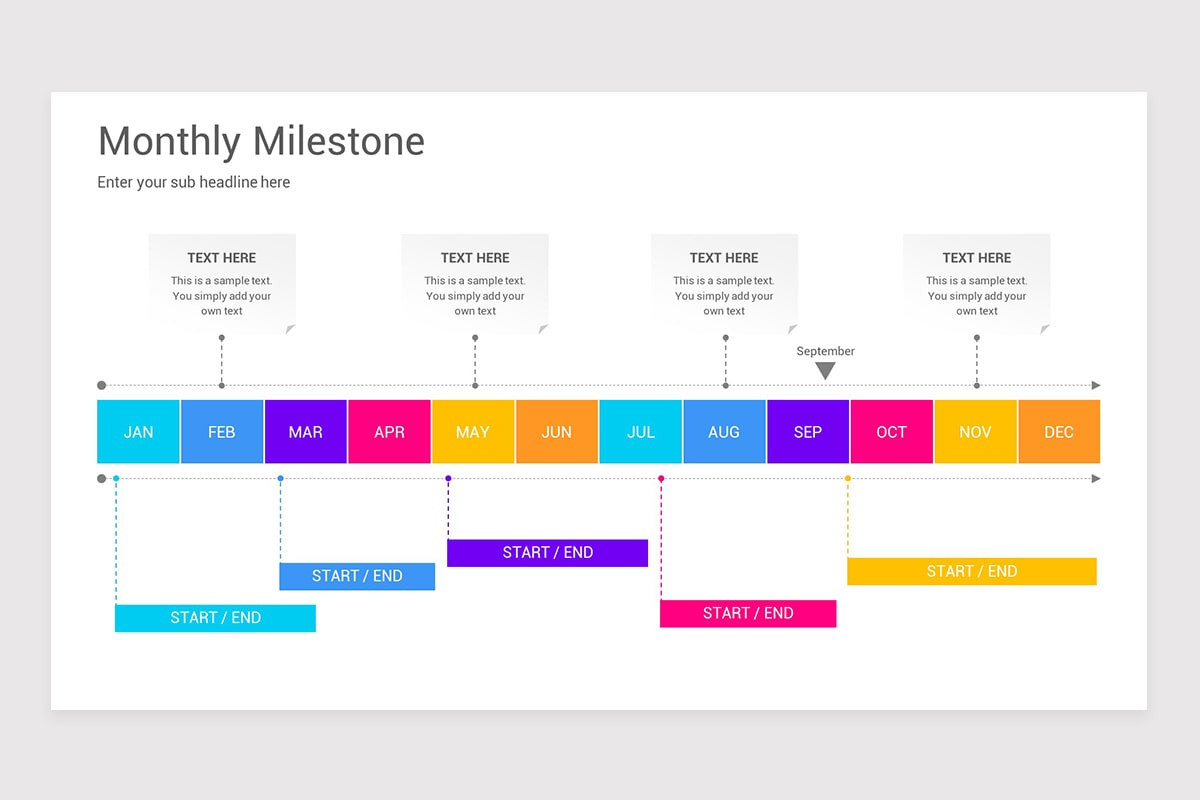Click the blue START / END bar
Viewport: 1200px width, 800px height.
(x=357, y=576)
